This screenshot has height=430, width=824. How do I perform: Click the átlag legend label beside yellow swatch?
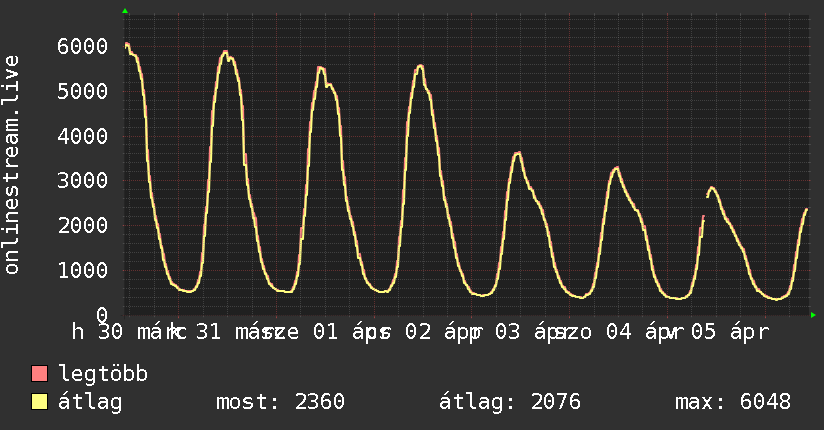click(90, 402)
